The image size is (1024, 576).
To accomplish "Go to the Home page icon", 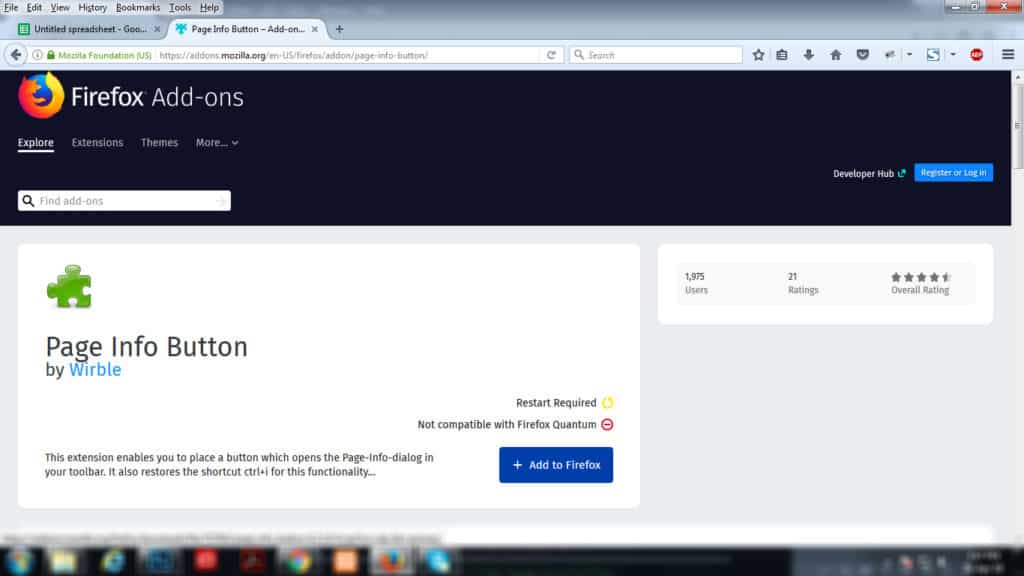I will click(835, 55).
